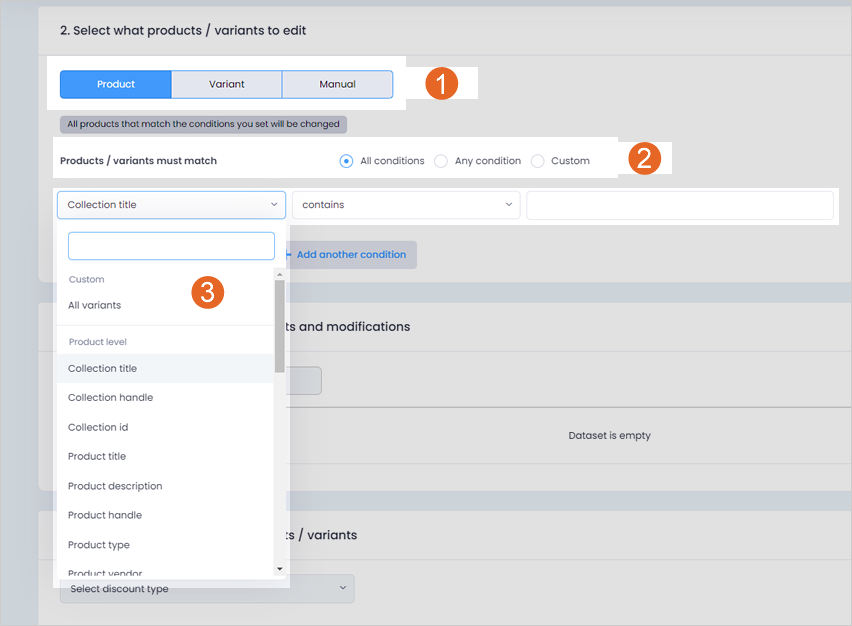Select the Product tab button
The height and width of the screenshot is (626, 852).
116,84
